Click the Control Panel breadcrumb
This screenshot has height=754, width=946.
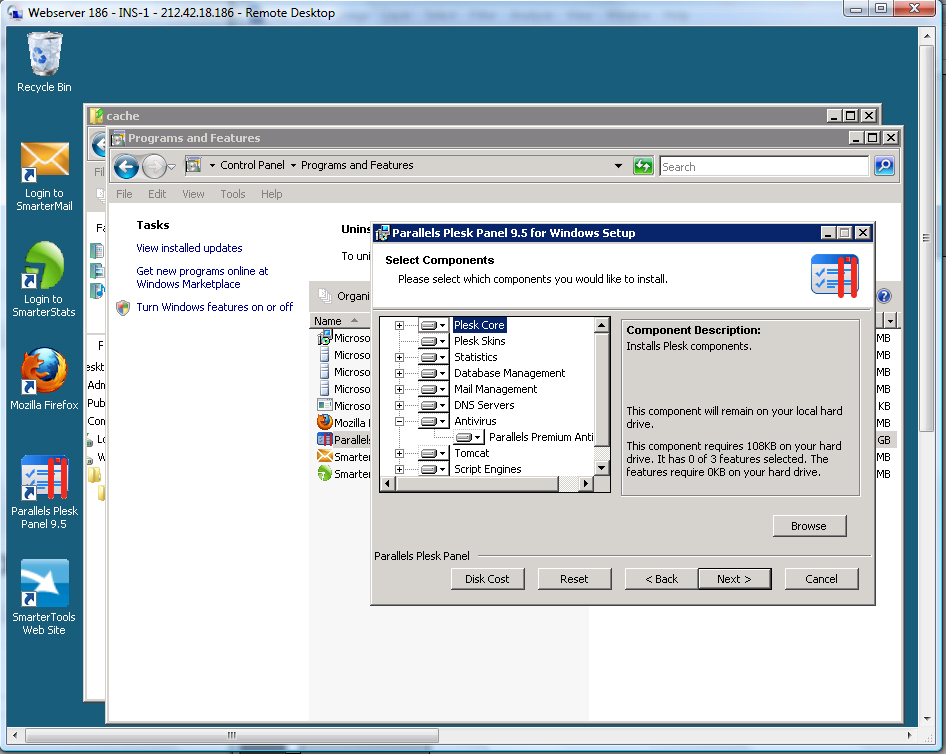(x=252, y=165)
